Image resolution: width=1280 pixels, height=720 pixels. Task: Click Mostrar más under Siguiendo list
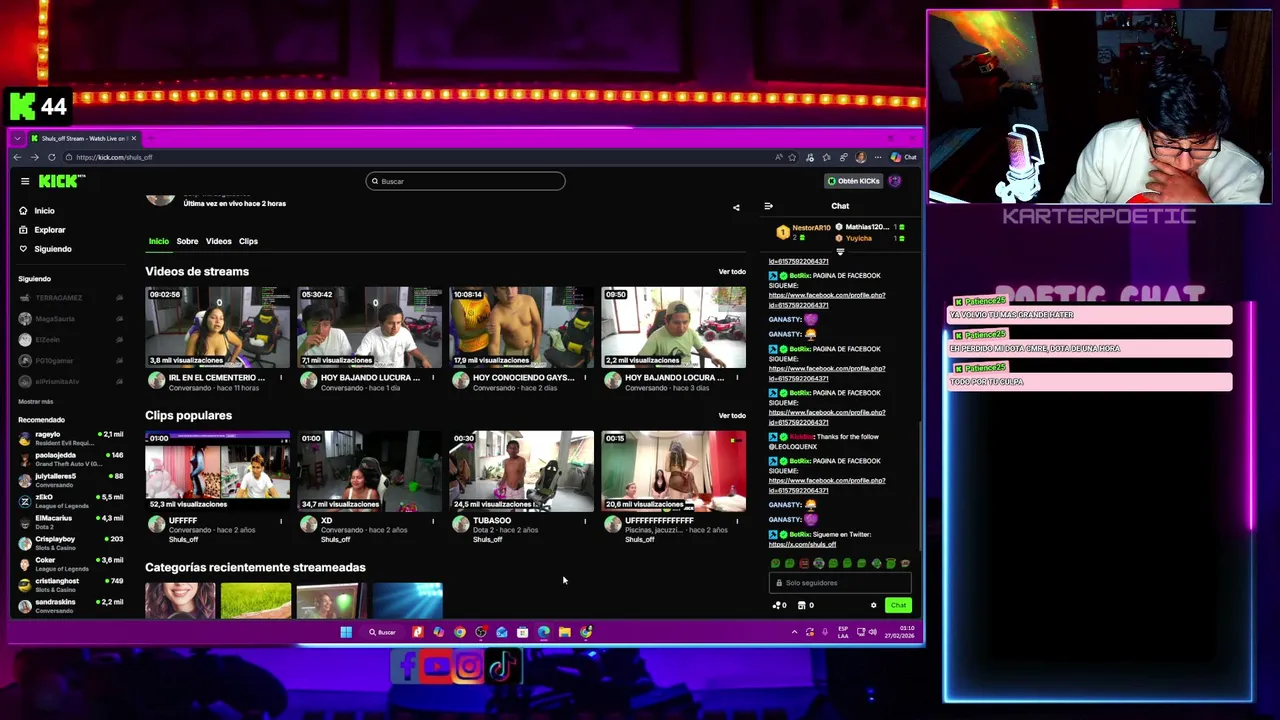[36, 401]
